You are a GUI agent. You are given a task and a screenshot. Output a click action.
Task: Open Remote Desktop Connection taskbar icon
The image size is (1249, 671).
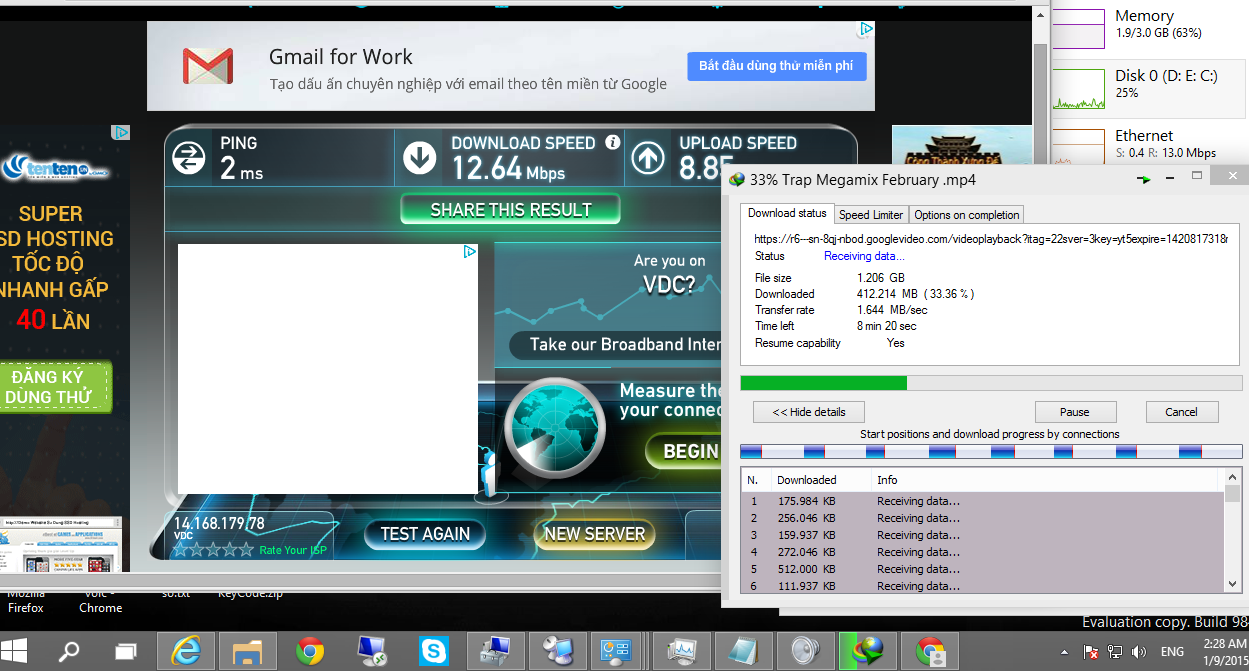click(371, 651)
